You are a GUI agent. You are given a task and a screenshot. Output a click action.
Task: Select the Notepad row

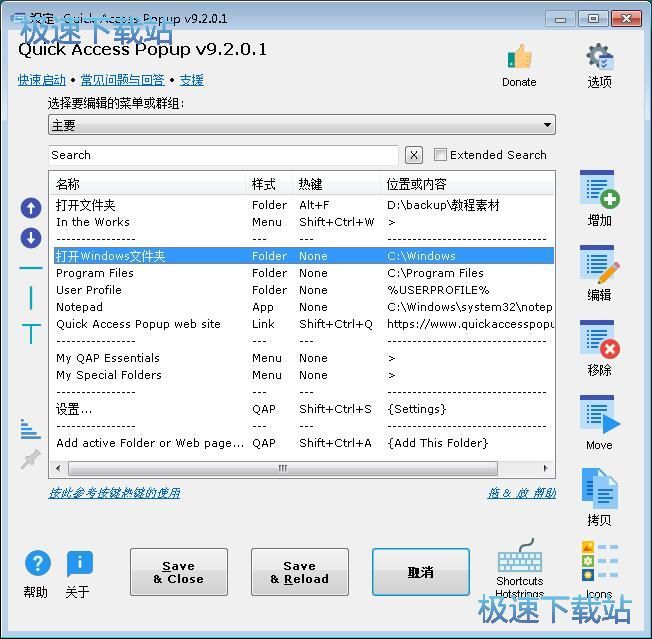pyautogui.click(x=304, y=307)
